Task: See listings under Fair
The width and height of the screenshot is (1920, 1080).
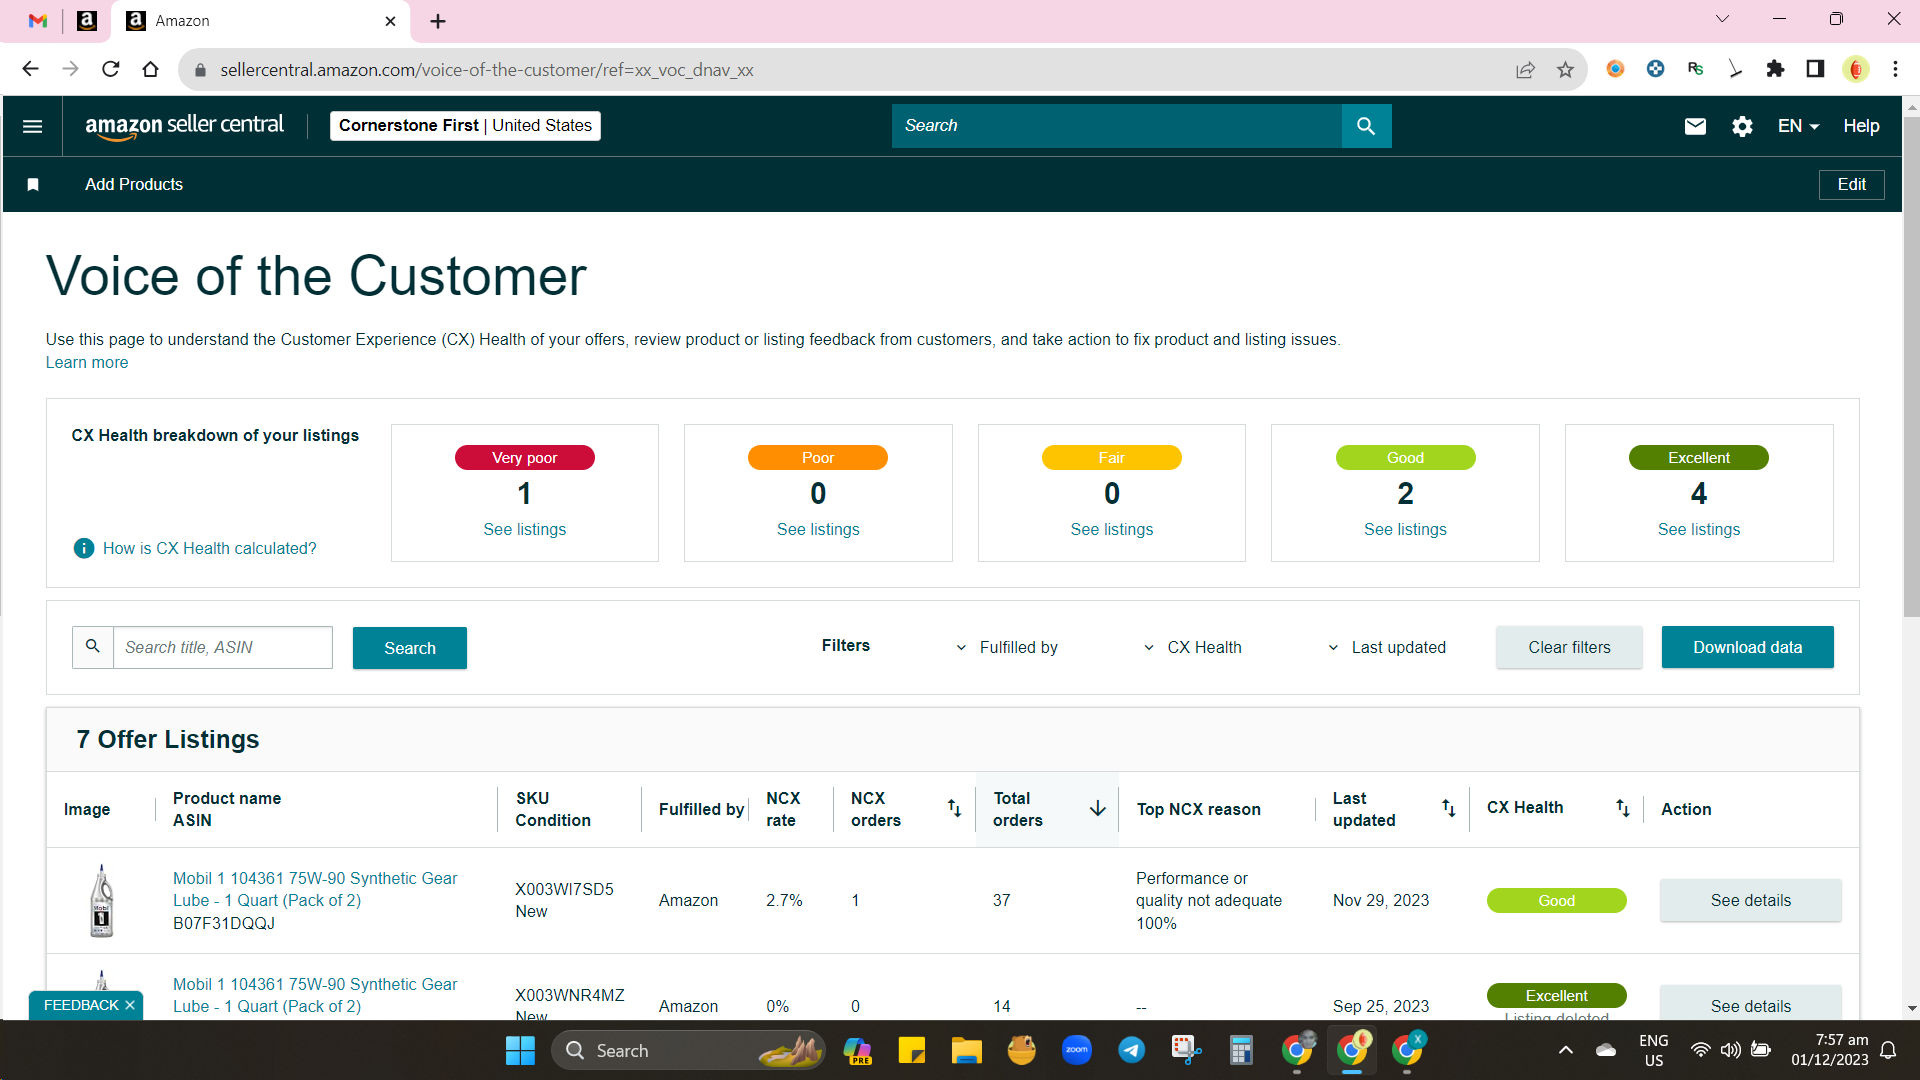Action: click(x=1111, y=529)
